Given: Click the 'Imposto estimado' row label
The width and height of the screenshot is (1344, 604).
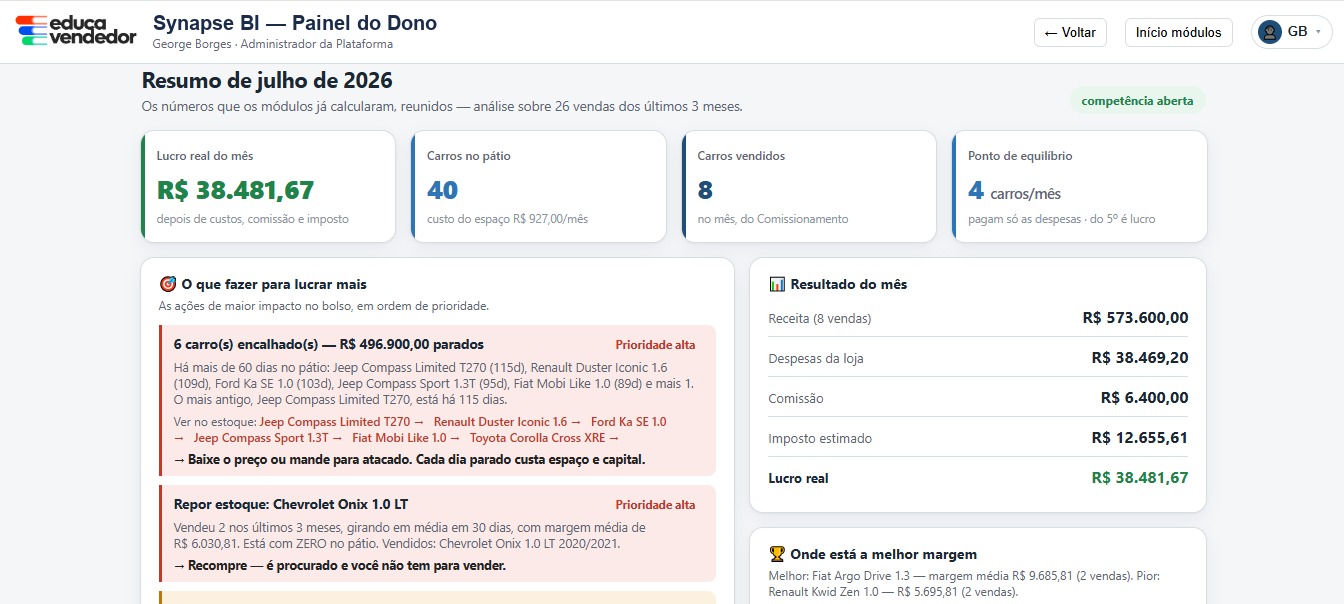Looking at the screenshot, I should 820,439.
